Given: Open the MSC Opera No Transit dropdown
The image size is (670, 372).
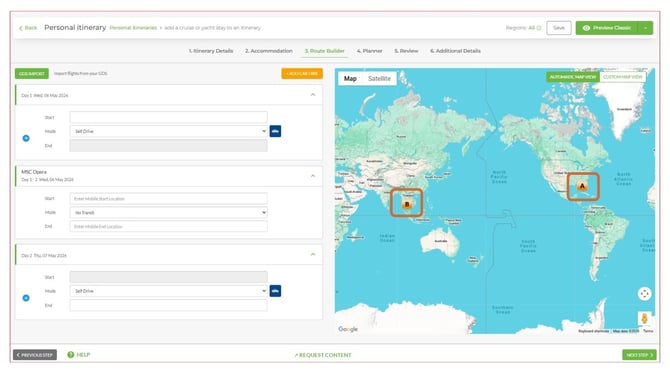Looking at the screenshot, I should [168, 212].
